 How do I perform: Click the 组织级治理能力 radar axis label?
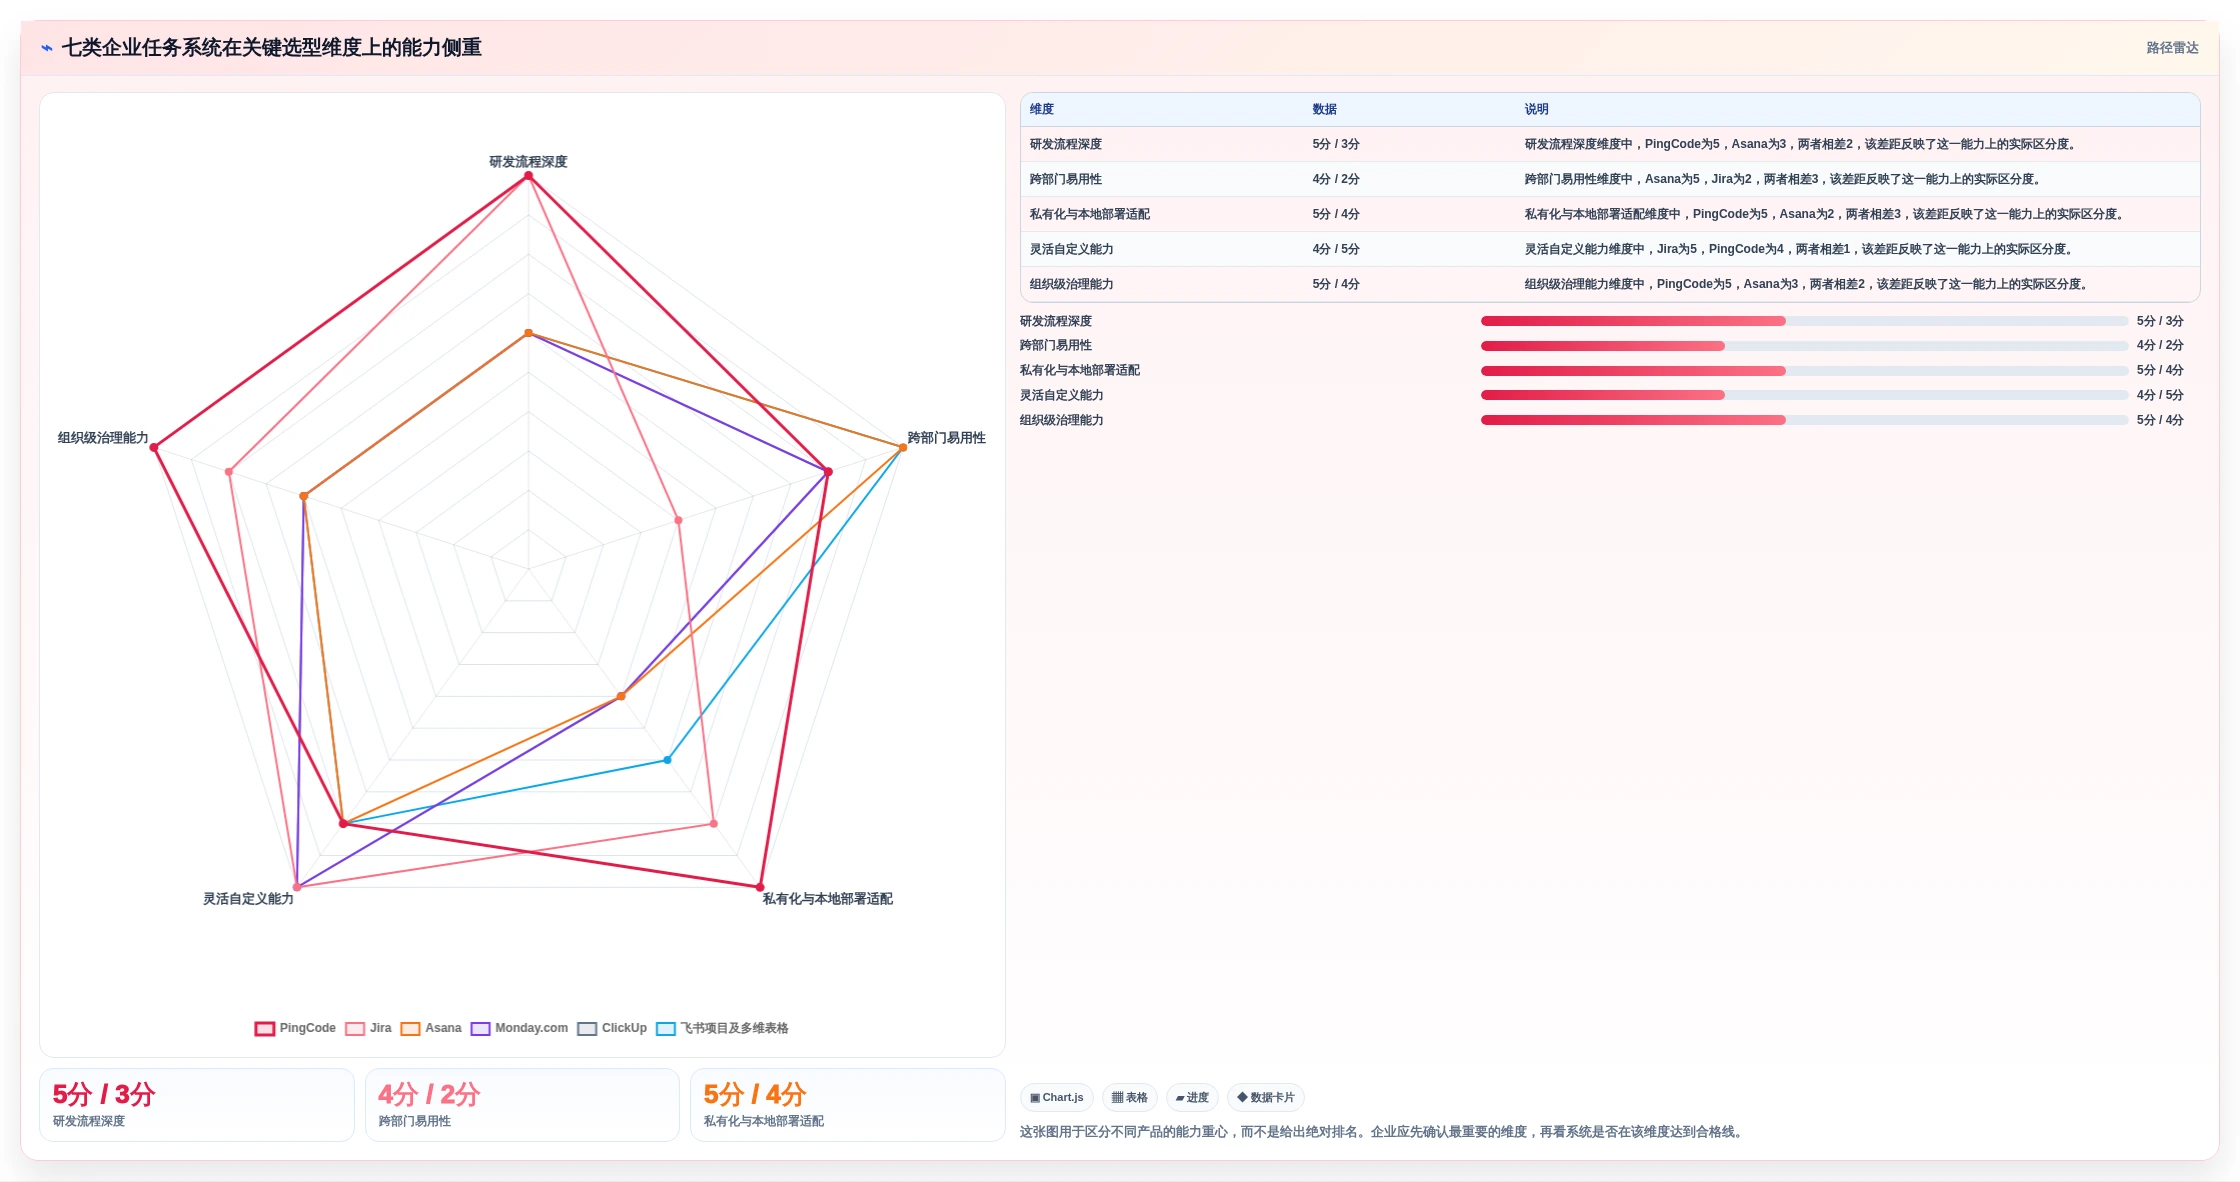point(103,438)
